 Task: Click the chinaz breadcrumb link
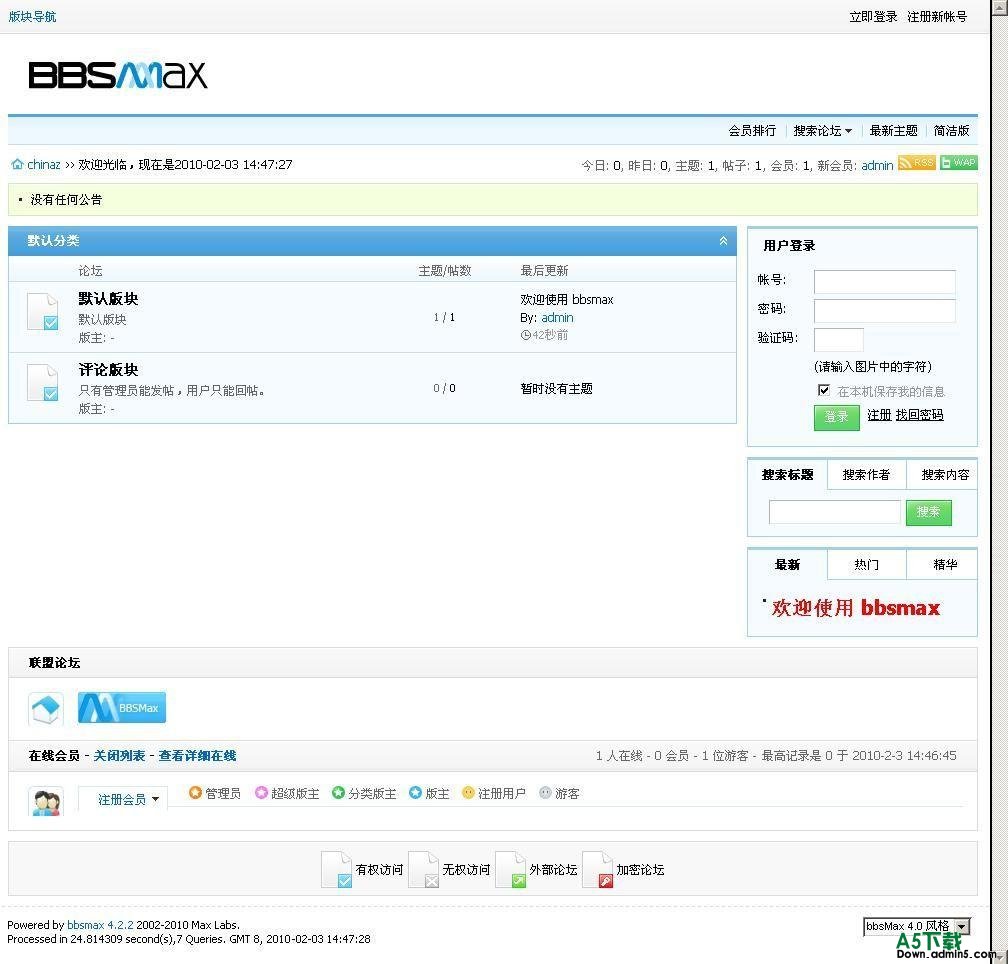(44, 165)
